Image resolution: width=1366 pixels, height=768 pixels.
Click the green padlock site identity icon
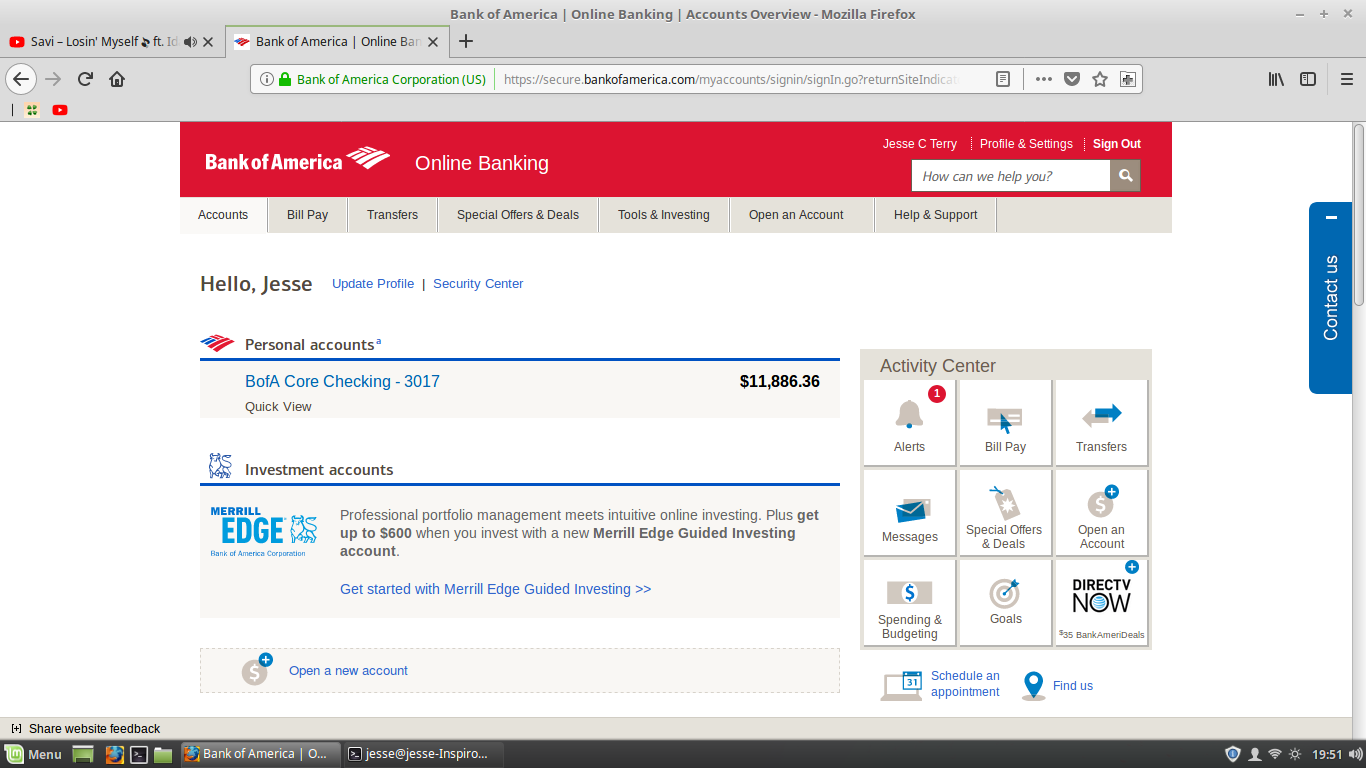click(x=285, y=79)
